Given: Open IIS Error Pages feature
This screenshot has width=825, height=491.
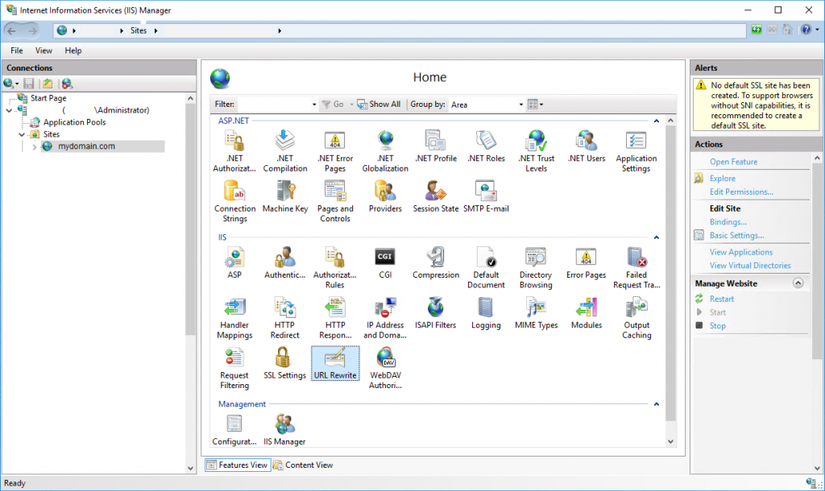Looking at the screenshot, I should 586,263.
